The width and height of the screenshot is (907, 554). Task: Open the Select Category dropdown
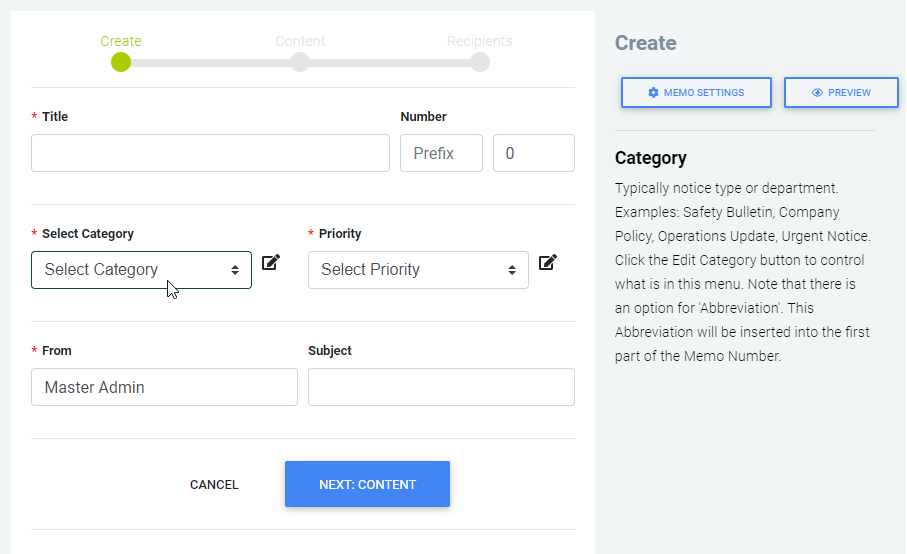pyautogui.click(x=141, y=270)
